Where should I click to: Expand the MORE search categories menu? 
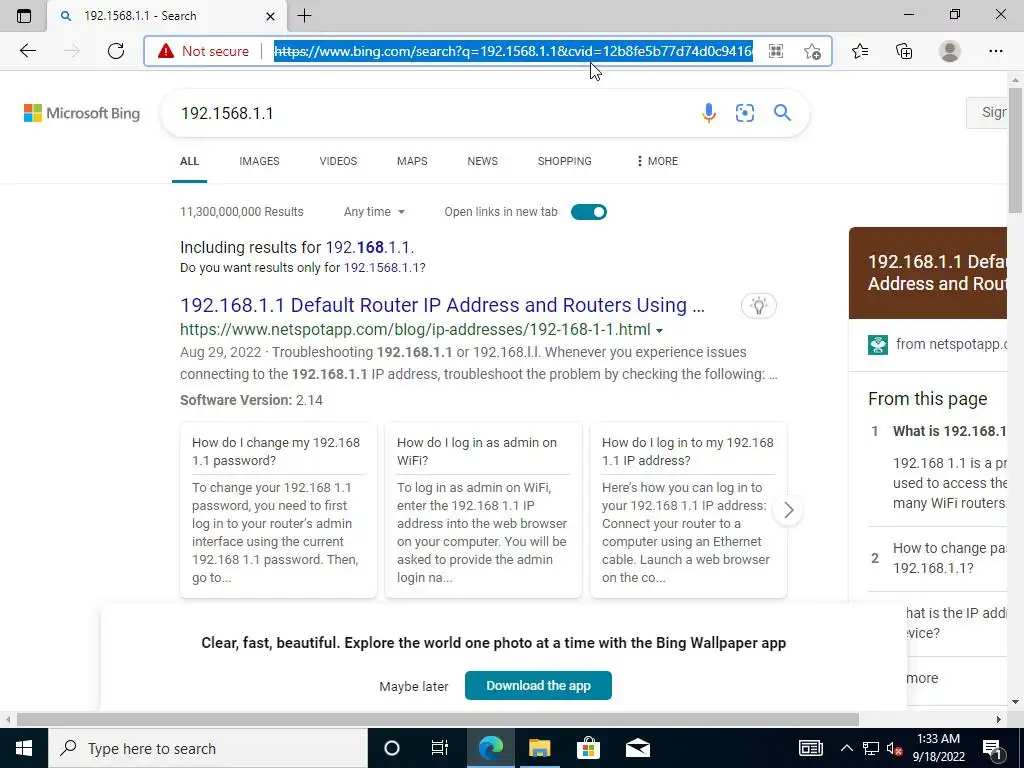[657, 161]
